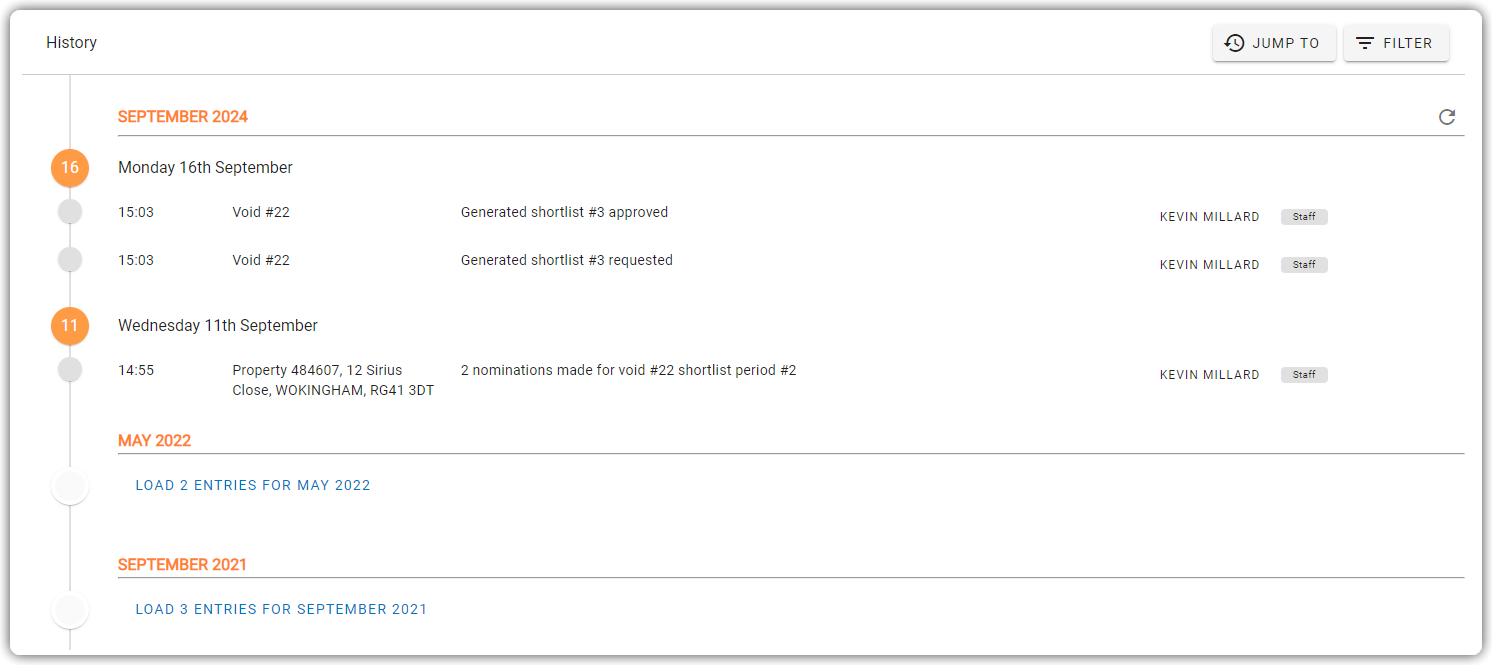Viewport: 1492px width, 665px height.
Task: Click Staff badge on shortlist #3 approved row
Action: coord(1304,217)
